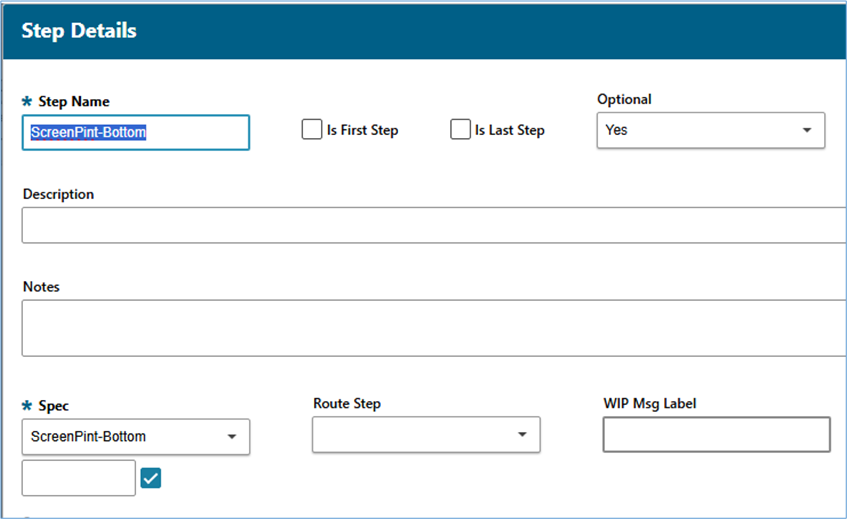The width and height of the screenshot is (847, 519).
Task: Uncheck the blue checkbox below the Spec dropdown
Action: click(x=151, y=478)
